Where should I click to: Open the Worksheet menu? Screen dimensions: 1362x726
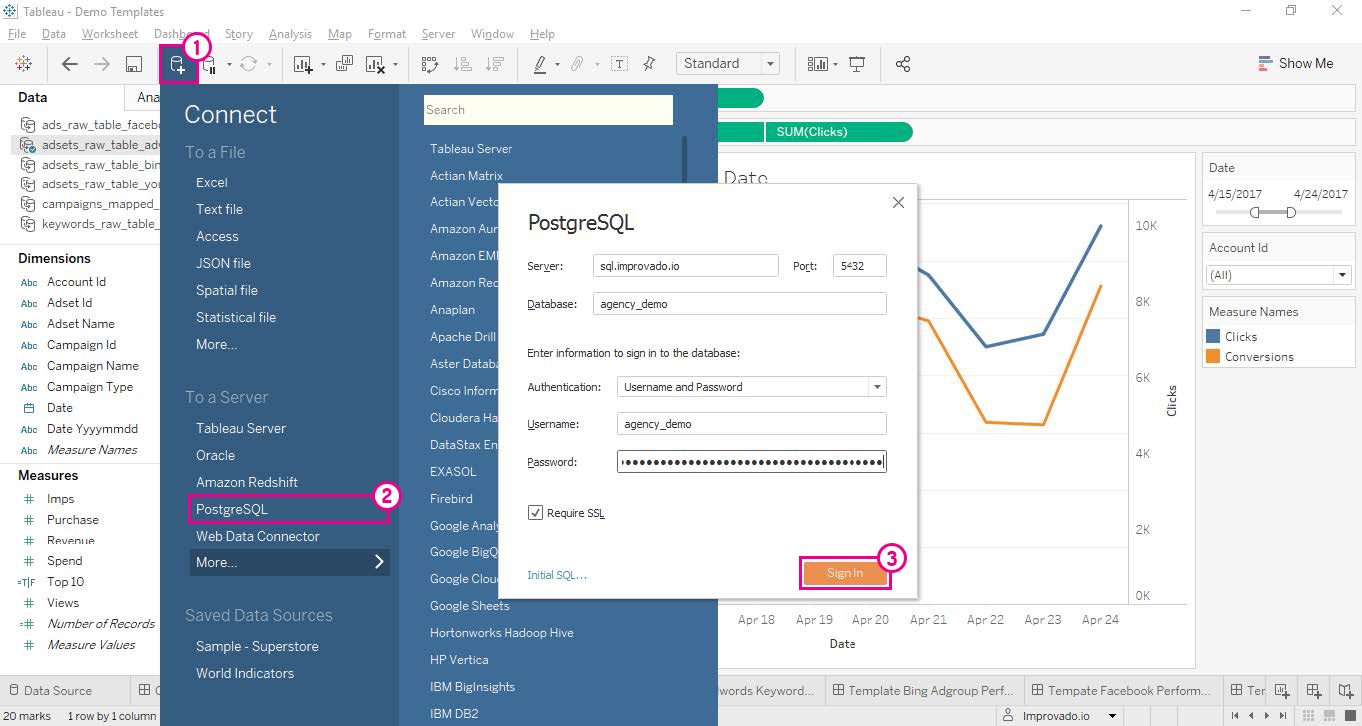click(x=110, y=34)
